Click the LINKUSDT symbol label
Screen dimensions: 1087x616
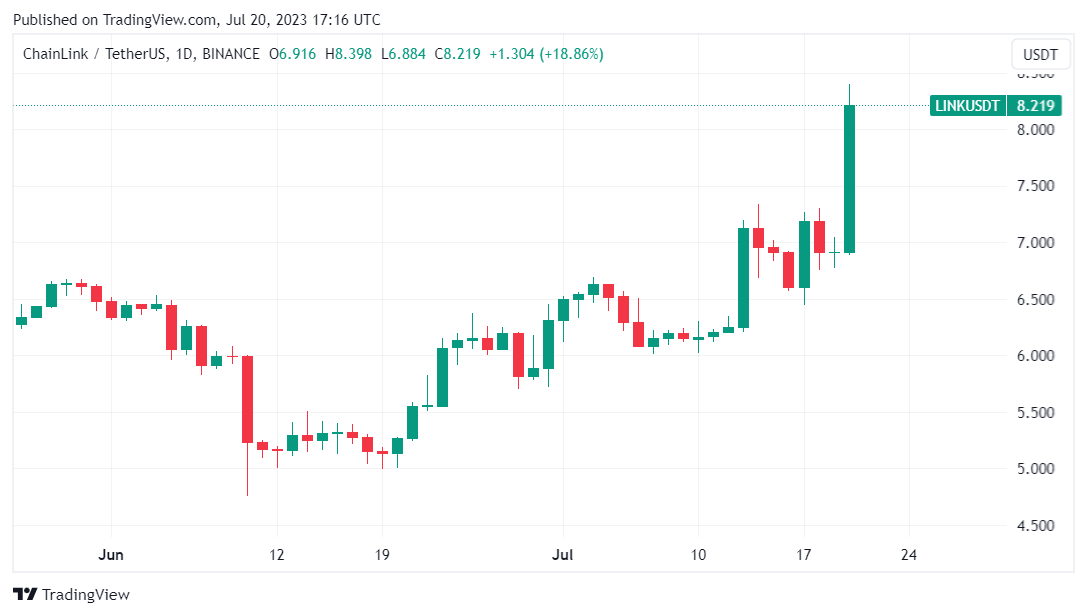click(x=967, y=105)
